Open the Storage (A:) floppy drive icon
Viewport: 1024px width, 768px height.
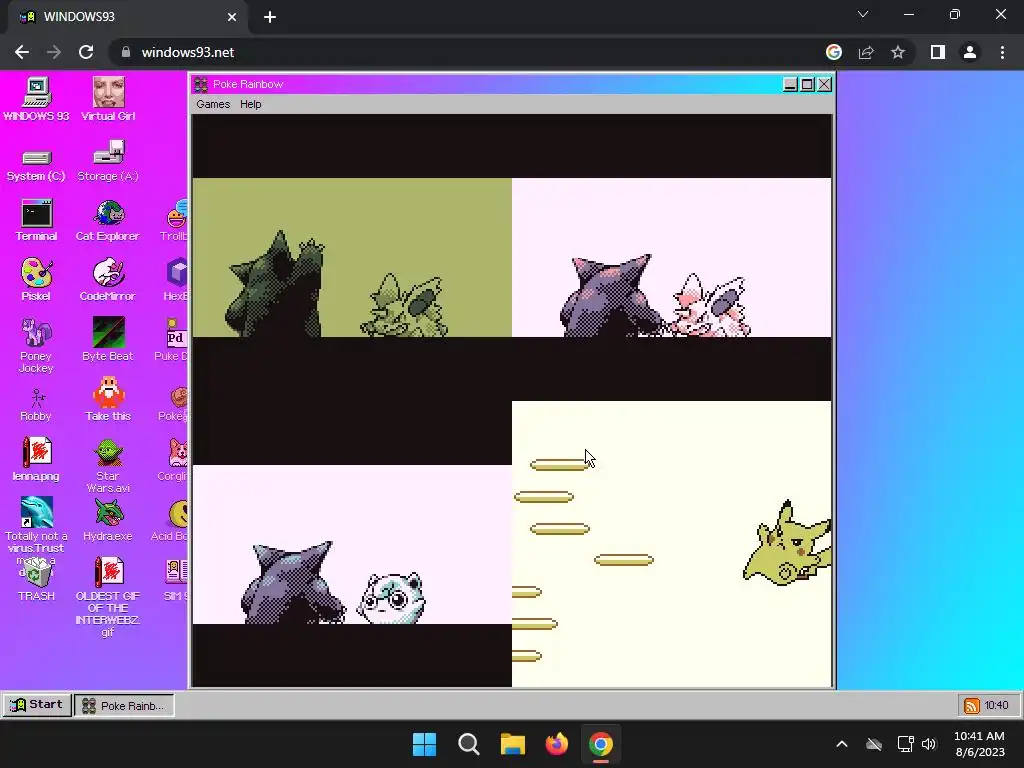(108, 161)
